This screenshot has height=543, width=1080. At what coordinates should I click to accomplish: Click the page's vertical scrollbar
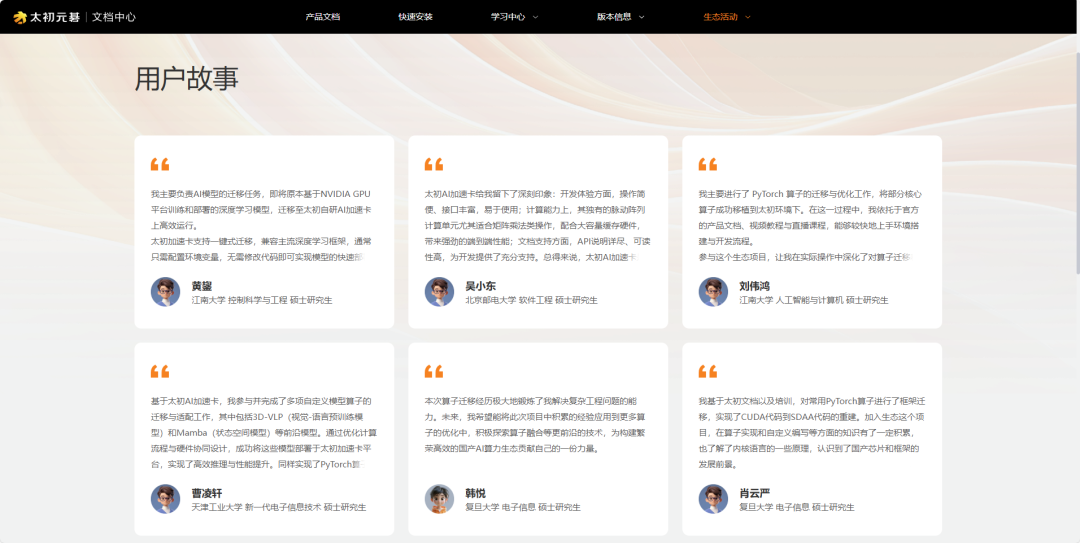click(x=1074, y=150)
